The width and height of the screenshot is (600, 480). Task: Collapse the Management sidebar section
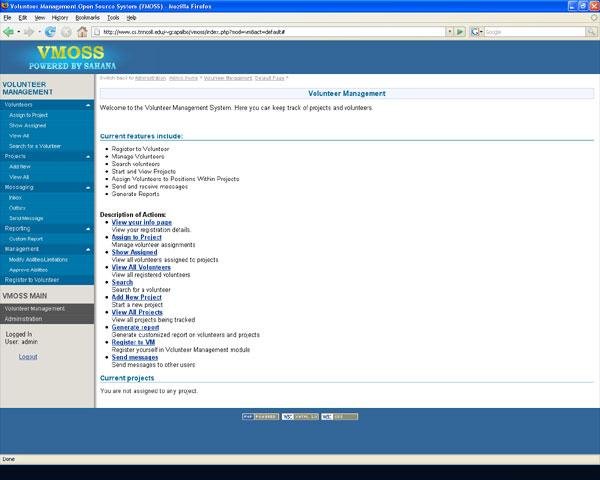[88, 250]
